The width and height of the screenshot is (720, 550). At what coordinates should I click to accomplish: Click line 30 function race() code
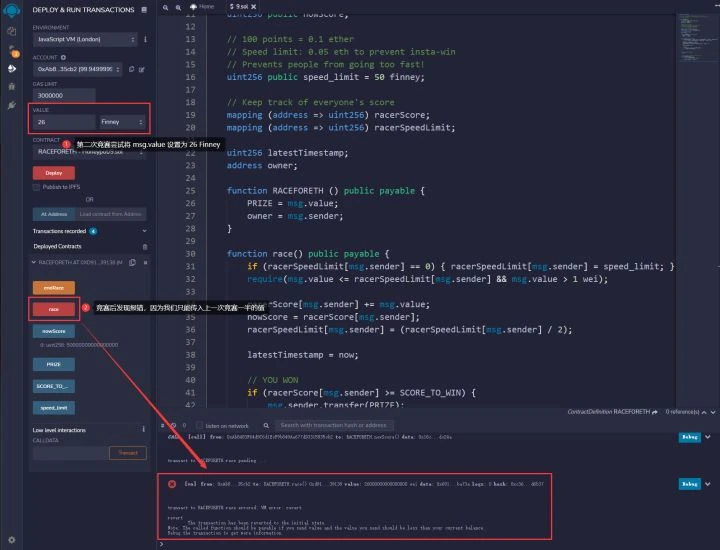pyautogui.click(x=308, y=254)
